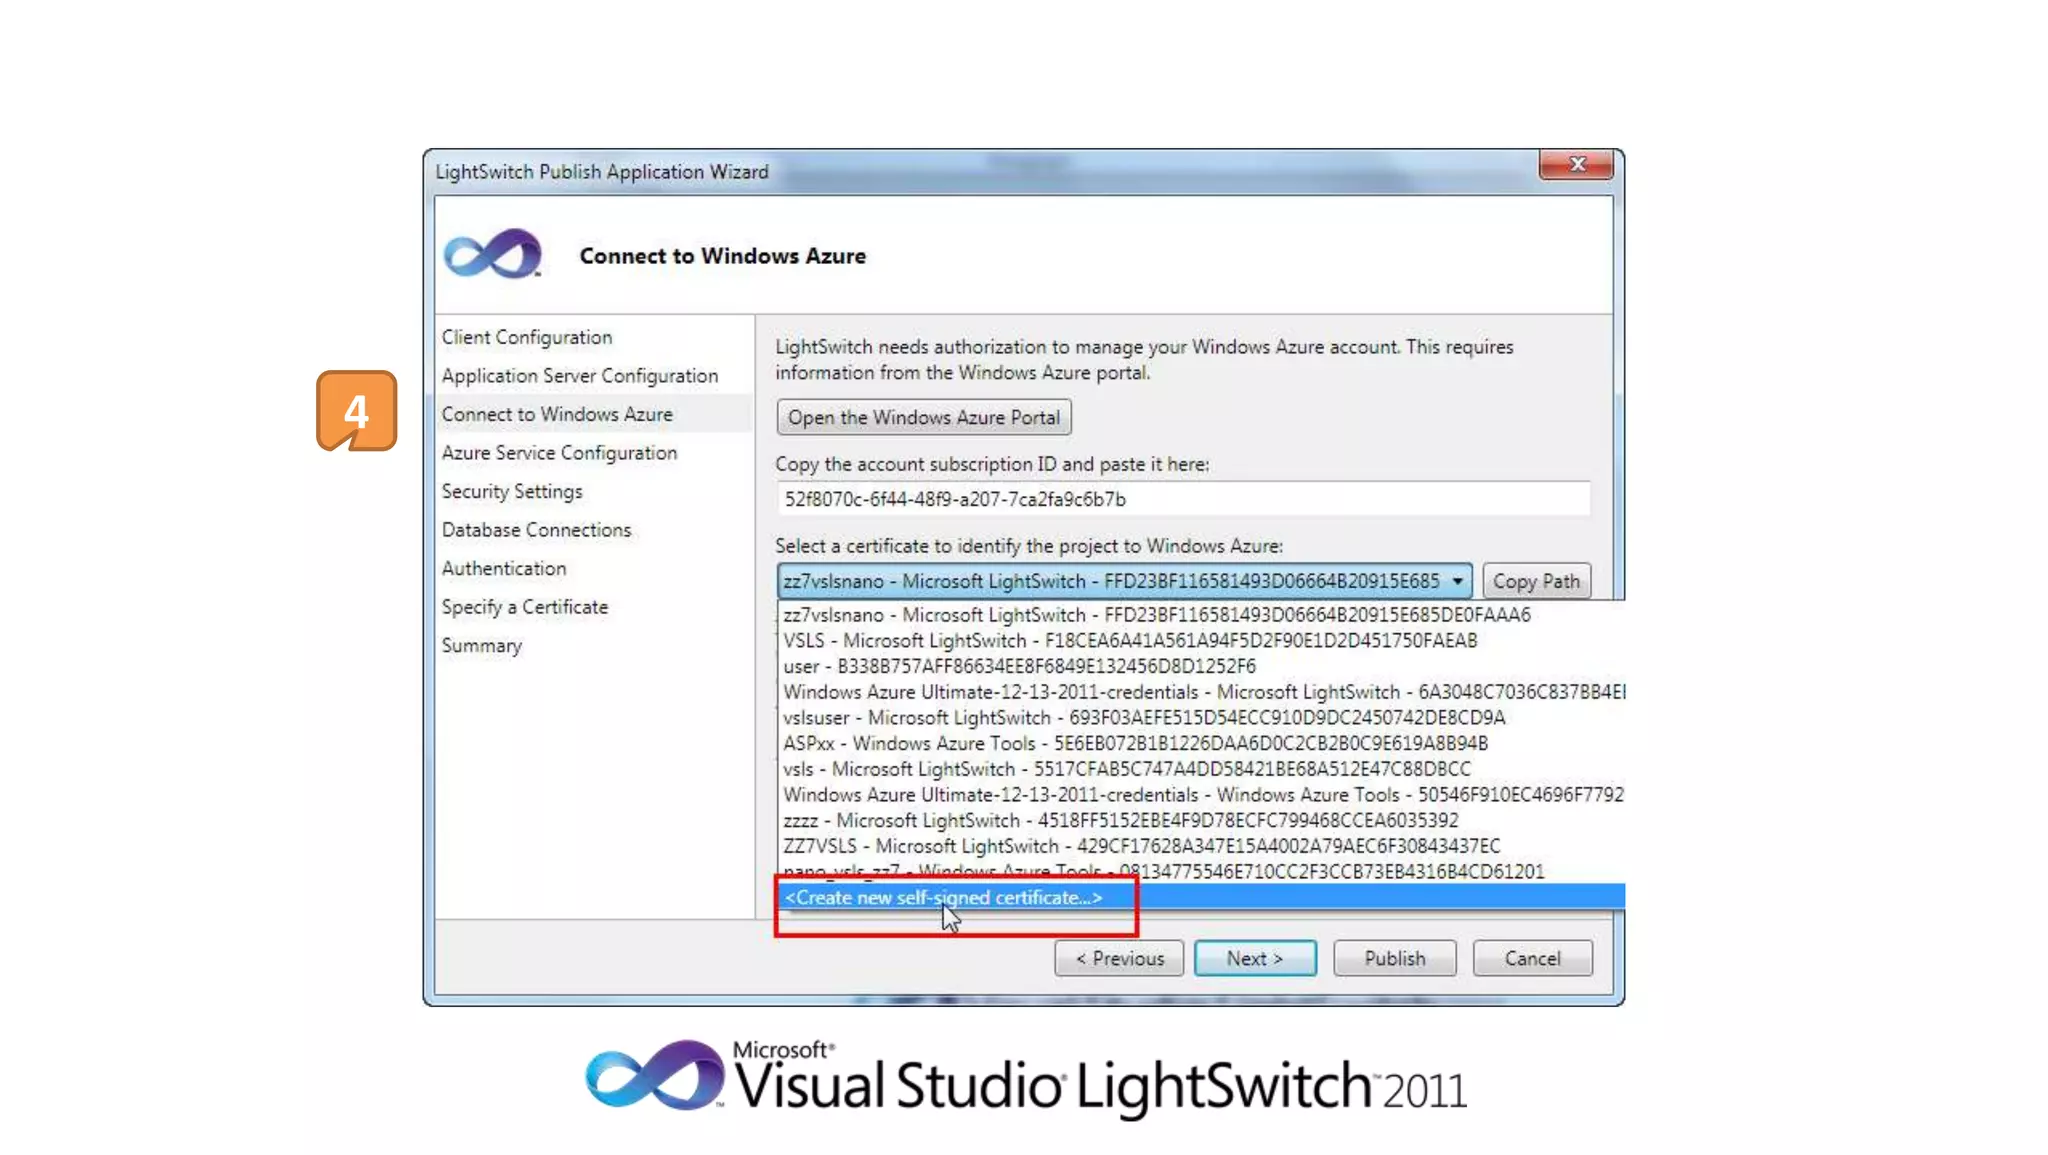Screen dimensions: 2048x1155
Task: Switch to Azure Service Configuration step
Action: coord(558,453)
